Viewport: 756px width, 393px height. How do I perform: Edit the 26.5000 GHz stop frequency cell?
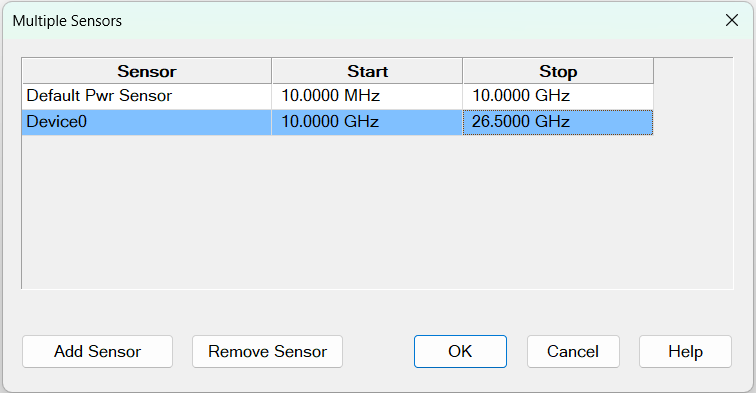(558, 122)
